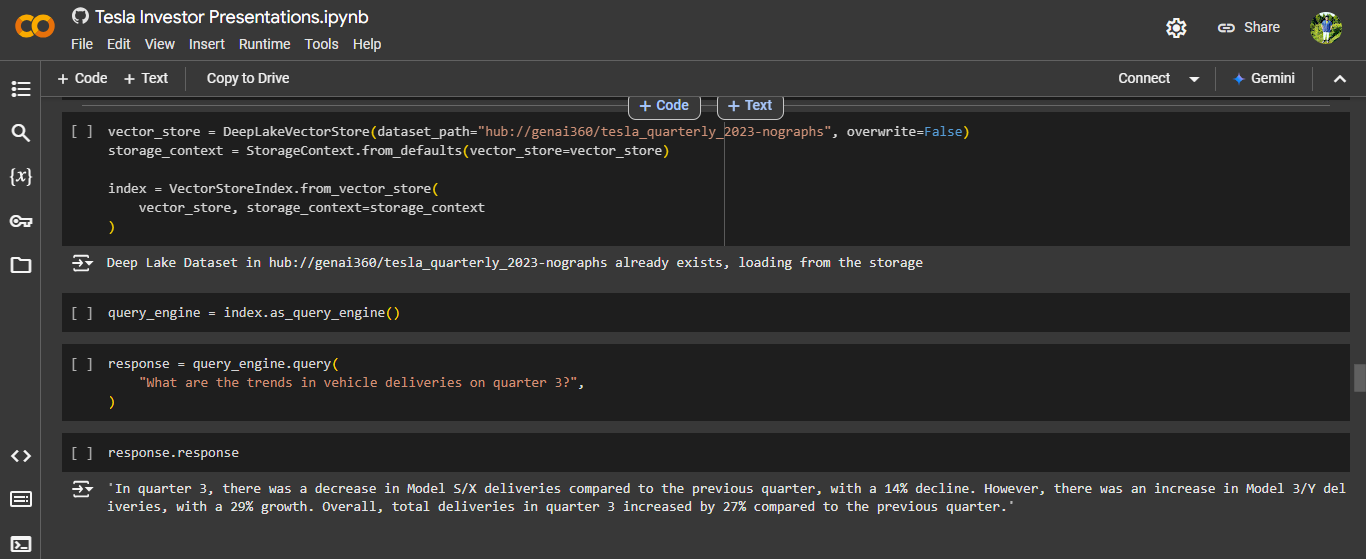Click the response output text about quarter 3
Viewport: 1366px width, 559px height.
726,498
